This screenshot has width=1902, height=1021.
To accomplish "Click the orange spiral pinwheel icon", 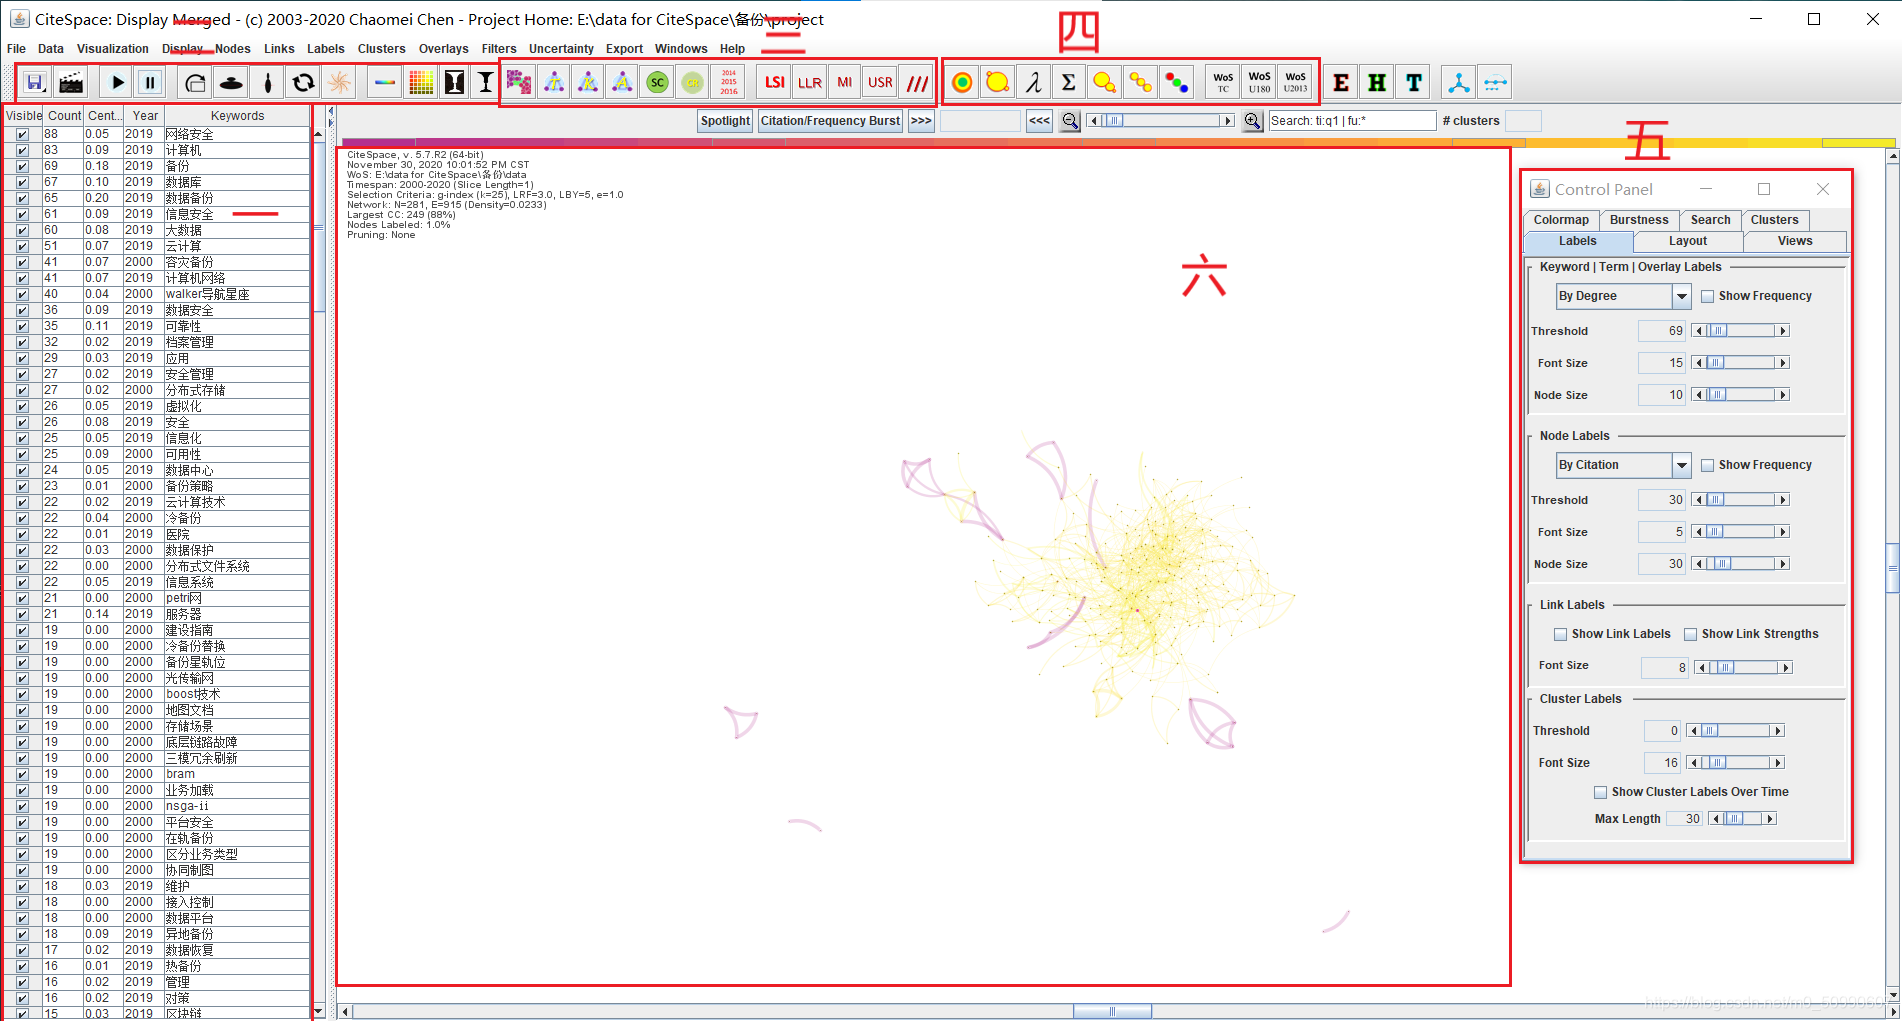I will [339, 83].
